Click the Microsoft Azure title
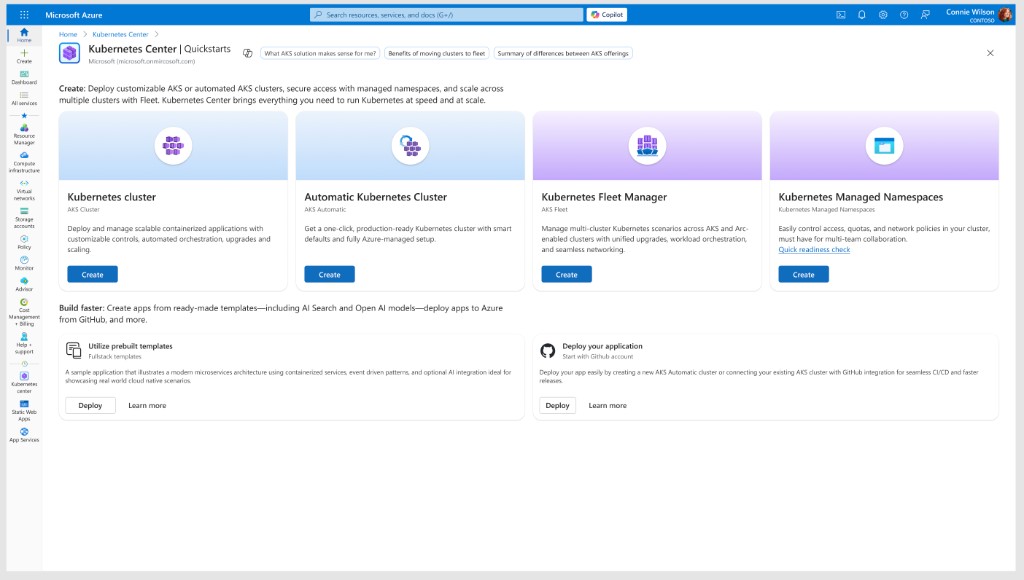The height and width of the screenshot is (580, 1024). 74,14
